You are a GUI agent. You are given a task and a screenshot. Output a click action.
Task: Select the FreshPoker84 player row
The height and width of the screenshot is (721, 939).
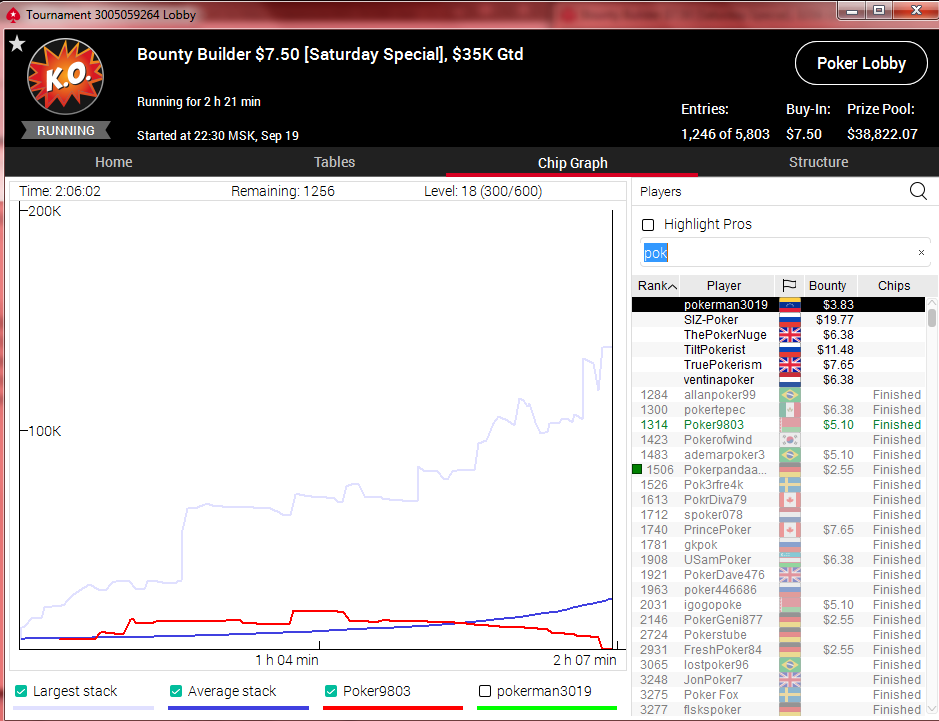click(x=778, y=650)
